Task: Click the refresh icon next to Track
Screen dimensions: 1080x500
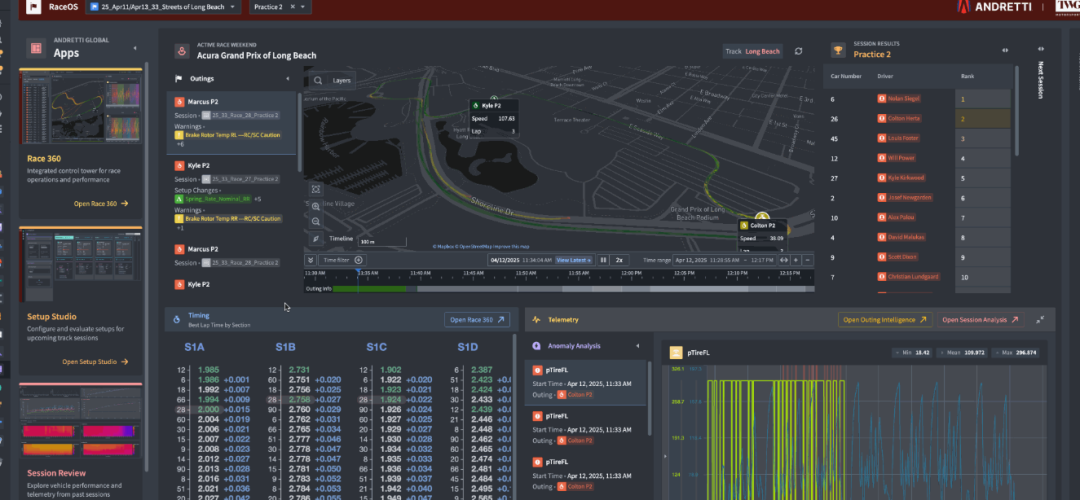Action: point(798,52)
